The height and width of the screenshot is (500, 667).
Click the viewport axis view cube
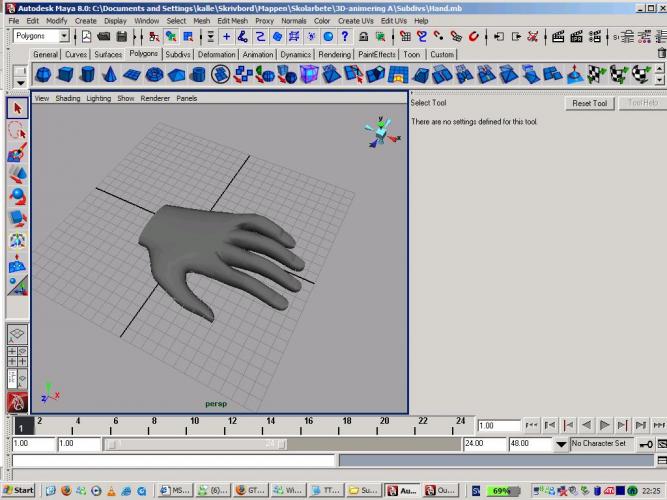pyautogui.click(x=381, y=133)
